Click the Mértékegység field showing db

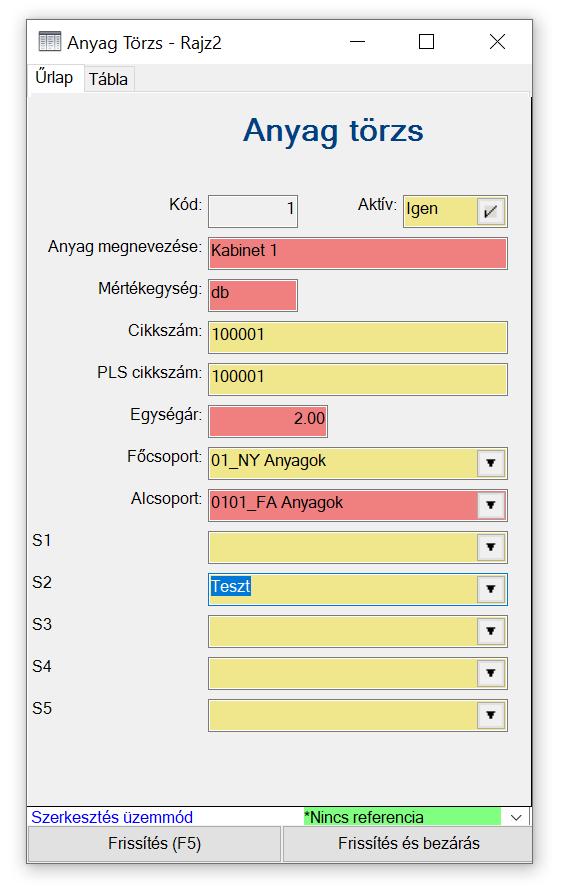coord(253,295)
